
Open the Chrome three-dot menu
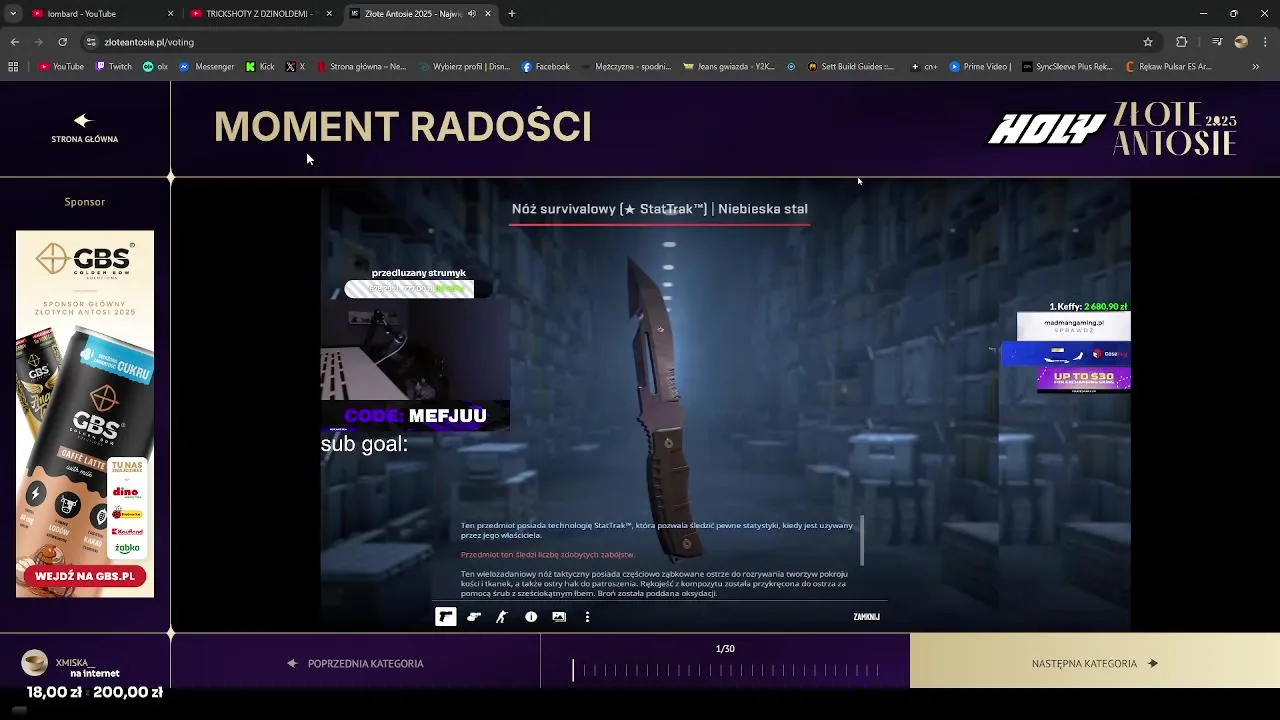(x=1265, y=42)
